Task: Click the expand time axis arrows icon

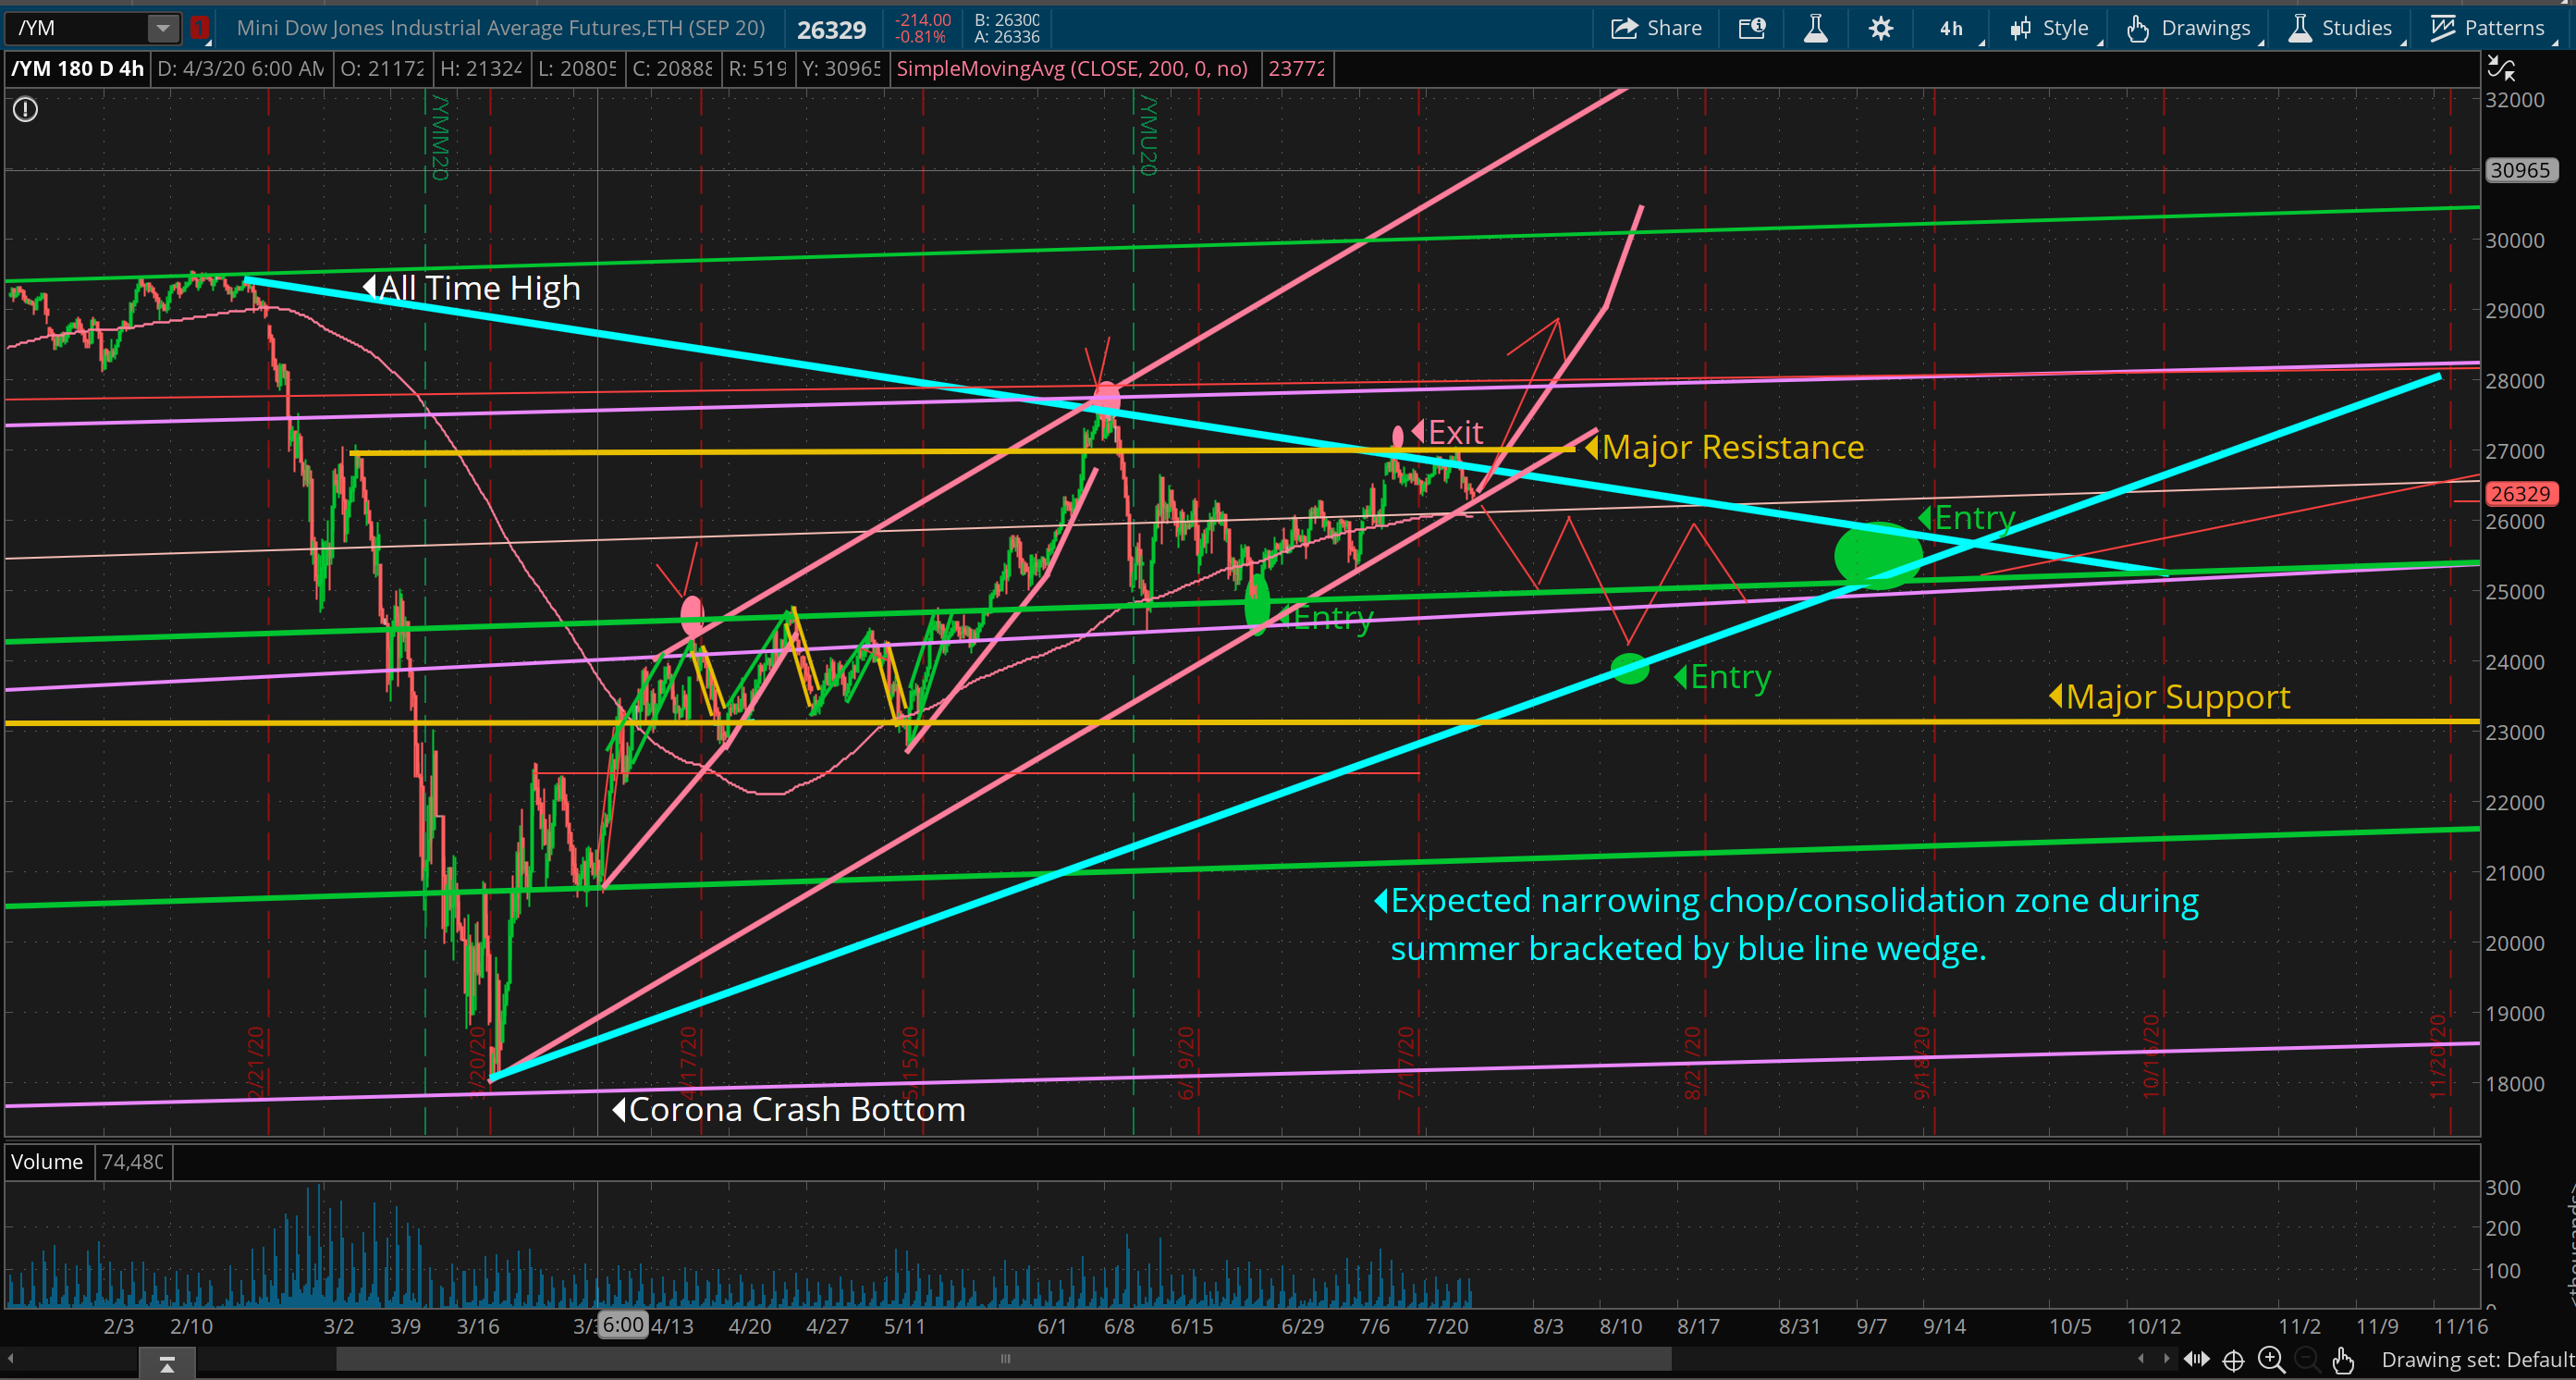Action: (x=2196, y=1360)
